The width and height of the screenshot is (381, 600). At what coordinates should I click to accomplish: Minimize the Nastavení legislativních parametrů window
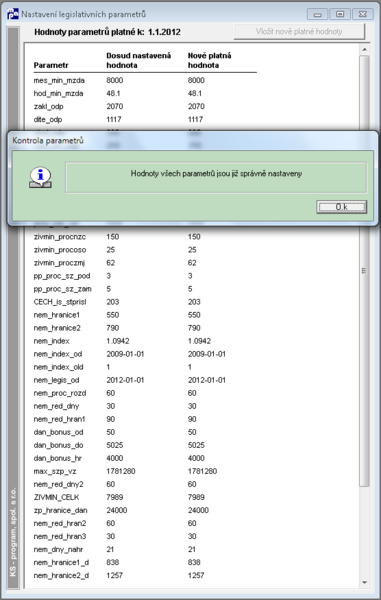pos(317,14)
